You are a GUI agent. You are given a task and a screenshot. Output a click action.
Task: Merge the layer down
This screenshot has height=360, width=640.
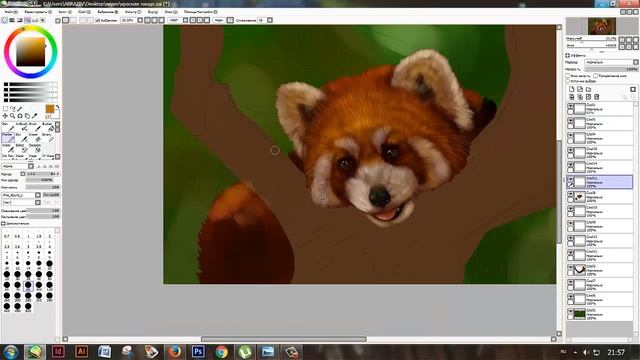580,97
